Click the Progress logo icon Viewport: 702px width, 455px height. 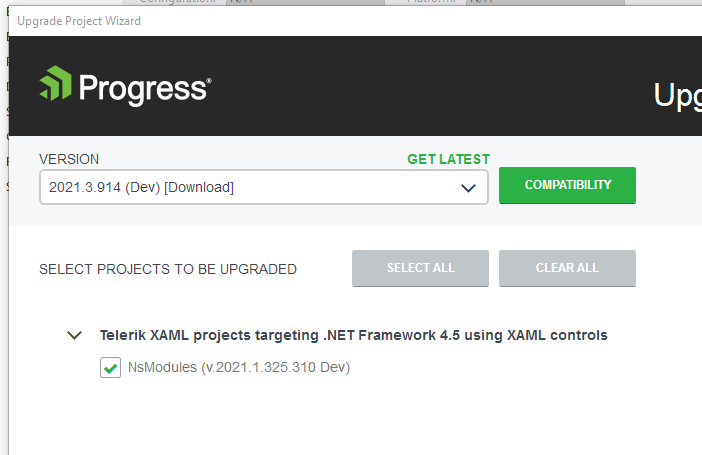point(56,84)
